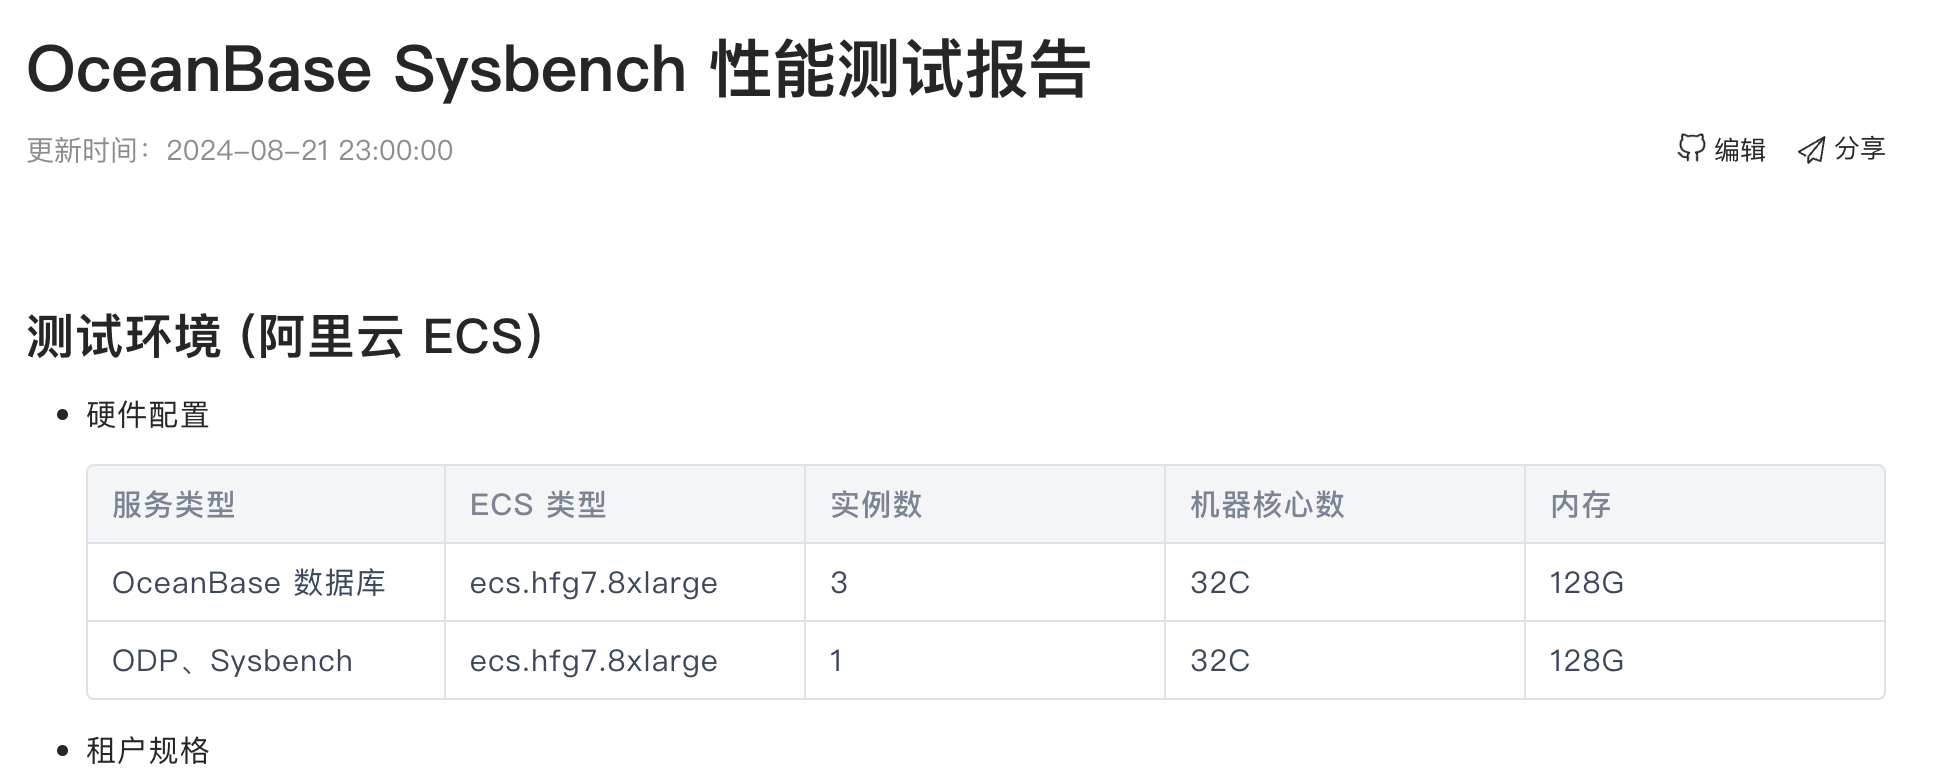Click 32C in the ODP、Sysbench row
The height and width of the screenshot is (770, 1942).
1220,661
